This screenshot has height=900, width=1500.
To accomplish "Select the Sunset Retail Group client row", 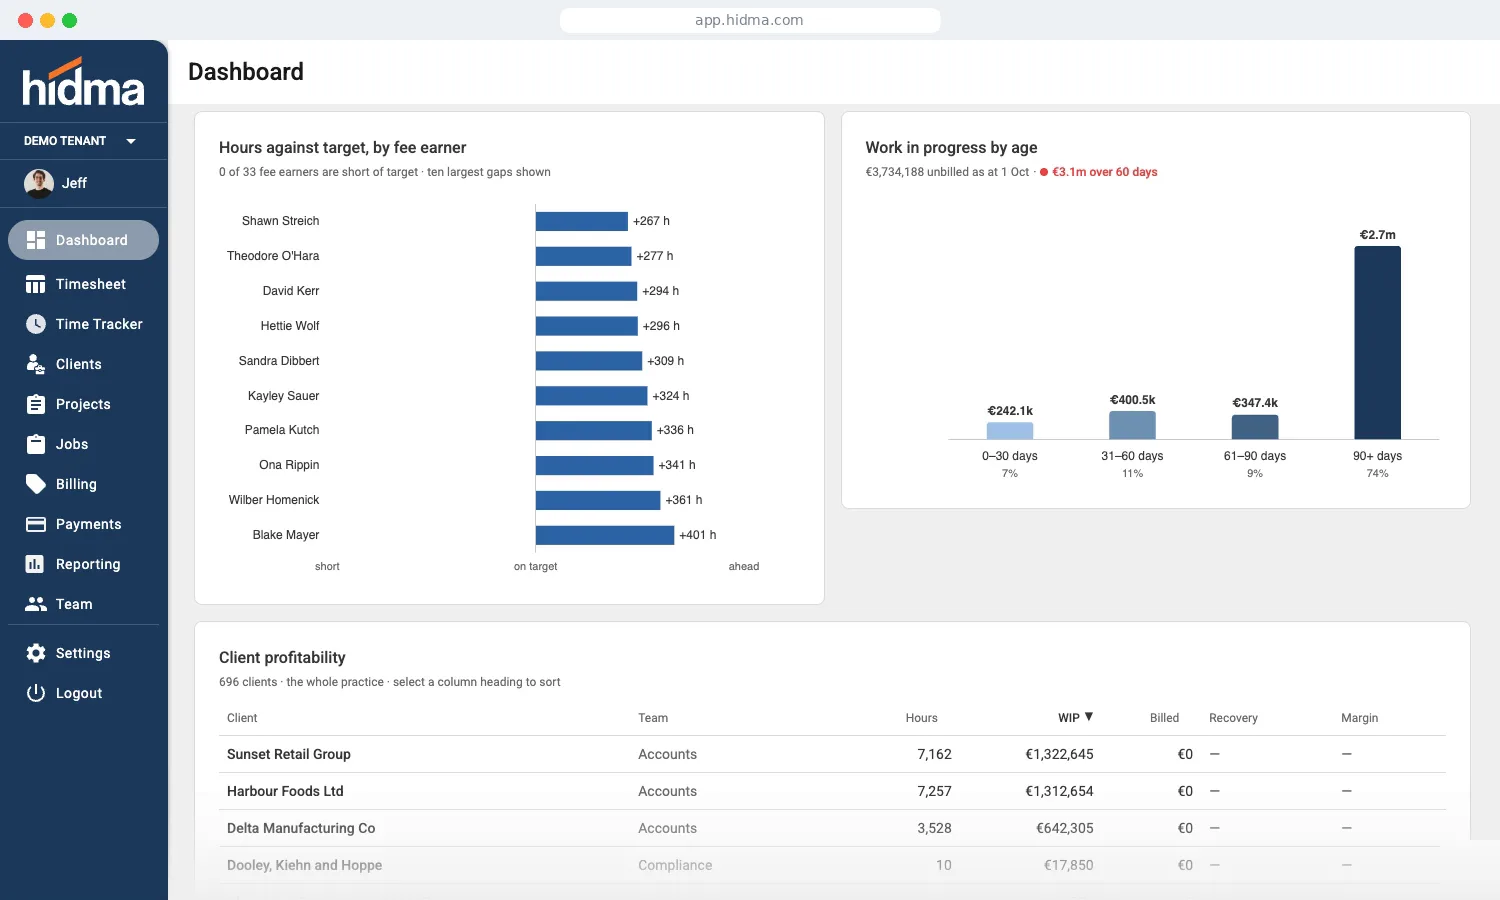I will coord(832,754).
